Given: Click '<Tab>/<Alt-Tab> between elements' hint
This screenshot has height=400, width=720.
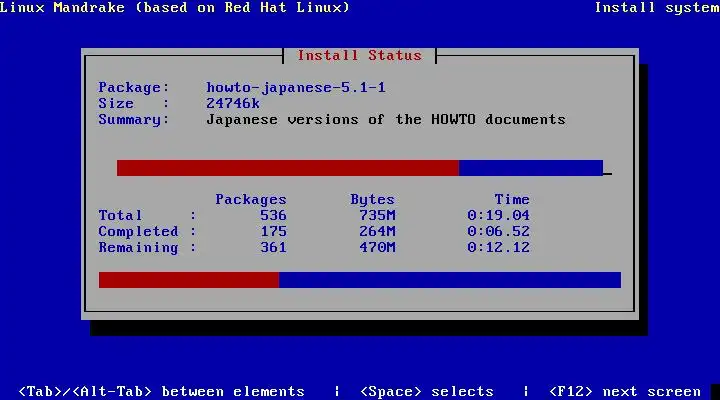Looking at the screenshot, I should [x=161, y=391].
